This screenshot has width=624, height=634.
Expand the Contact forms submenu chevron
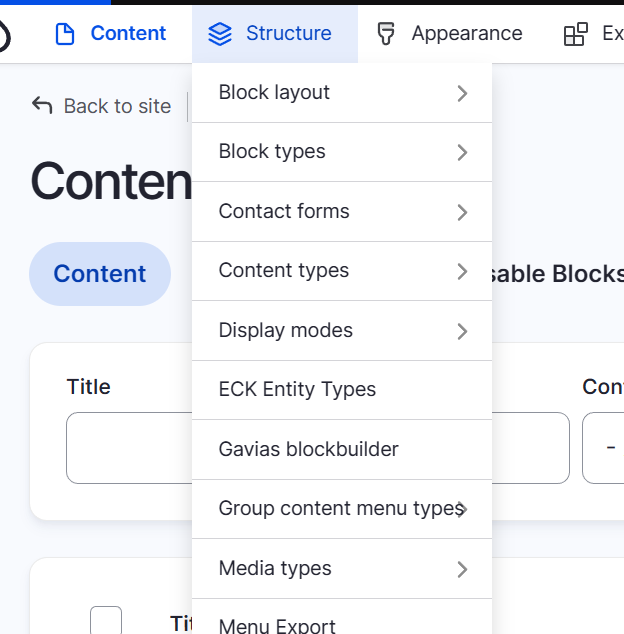(x=462, y=212)
